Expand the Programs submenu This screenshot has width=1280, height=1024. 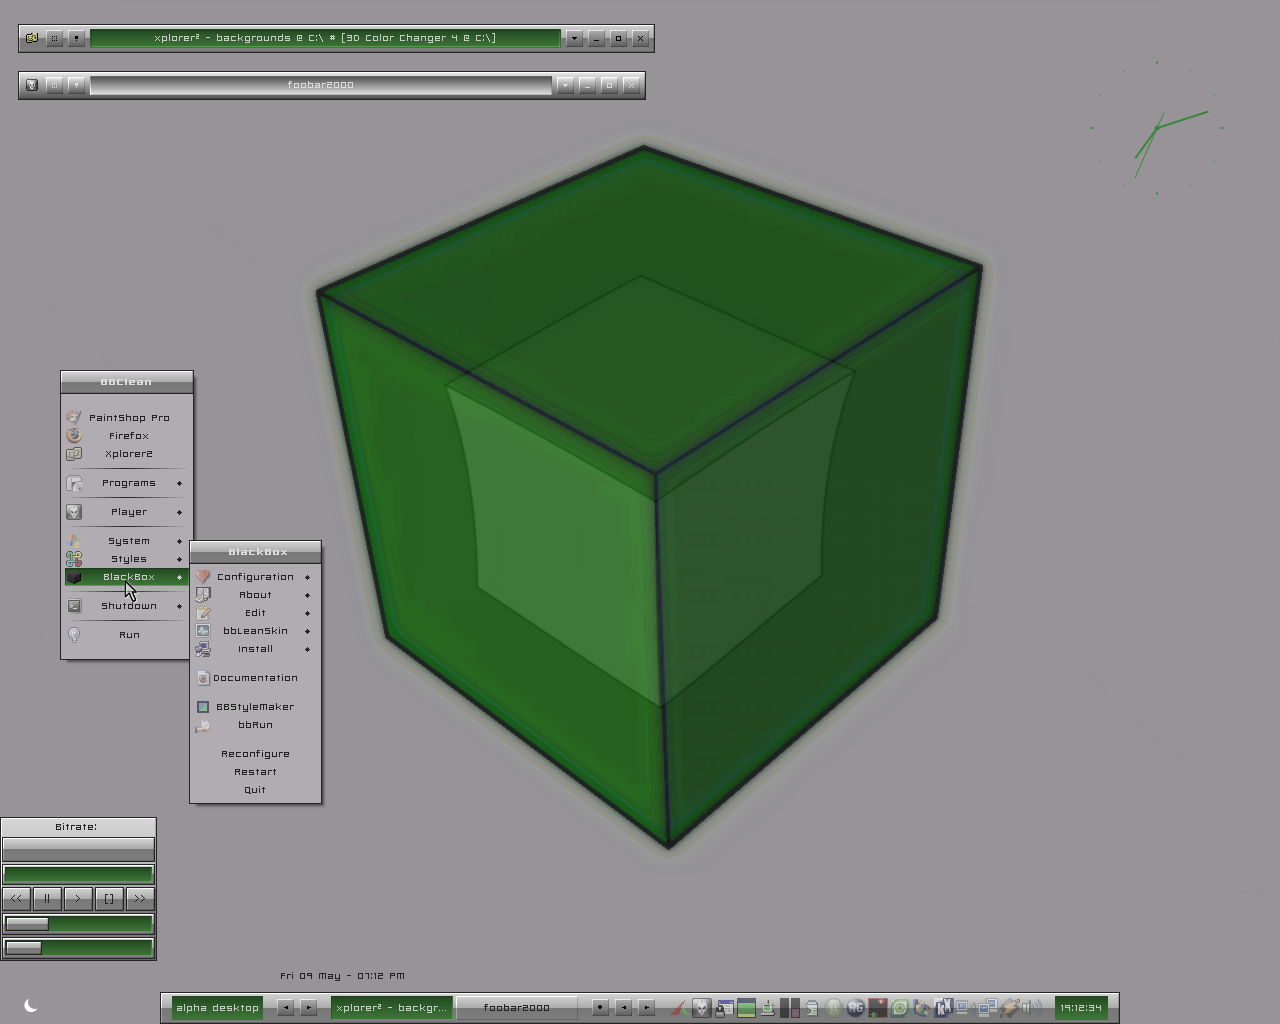click(x=128, y=482)
